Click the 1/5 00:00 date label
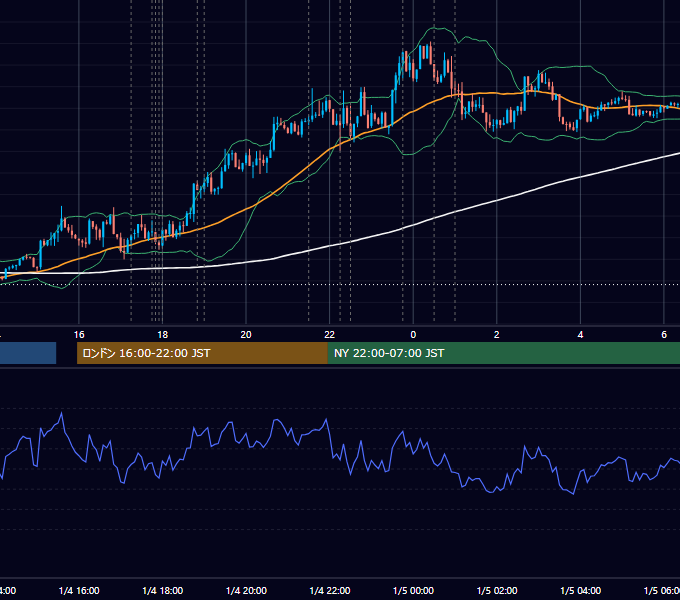The image size is (680, 600). [413, 591]
